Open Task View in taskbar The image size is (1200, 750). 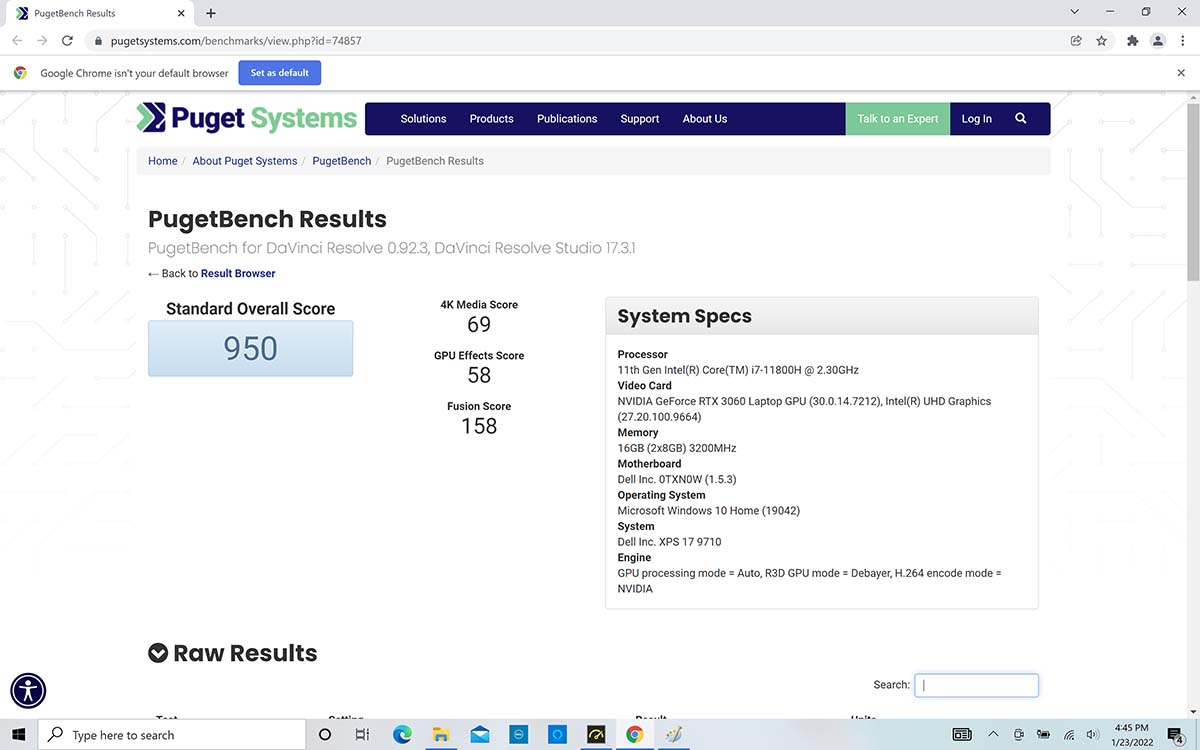pyautogui.click(x=363, y=734)
